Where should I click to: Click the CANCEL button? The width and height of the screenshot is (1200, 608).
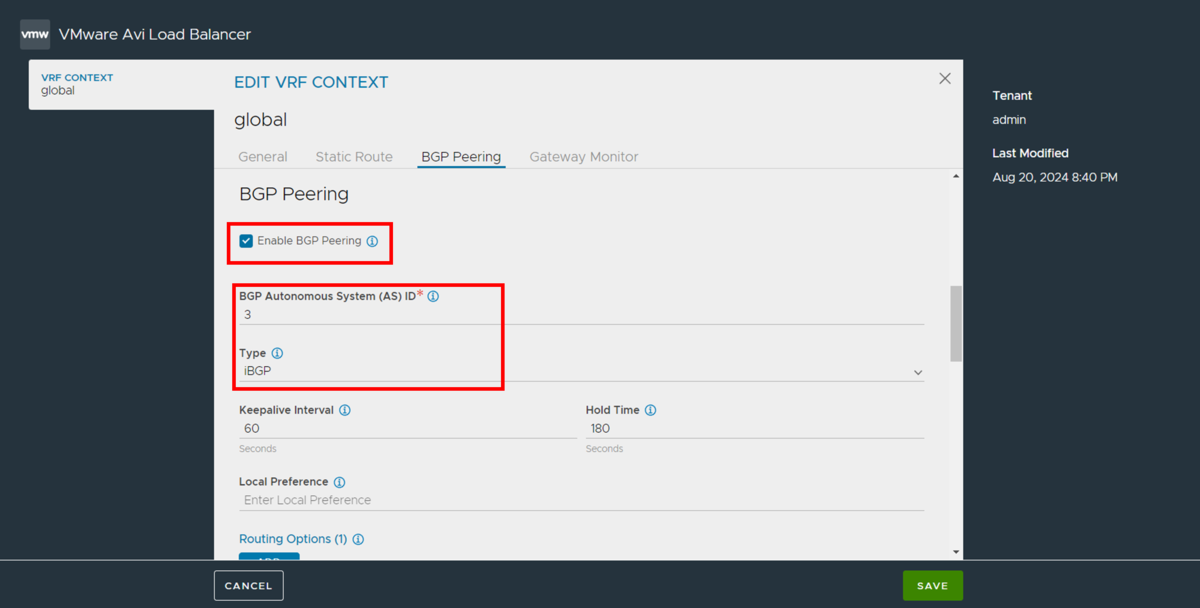tap(249, 586)
